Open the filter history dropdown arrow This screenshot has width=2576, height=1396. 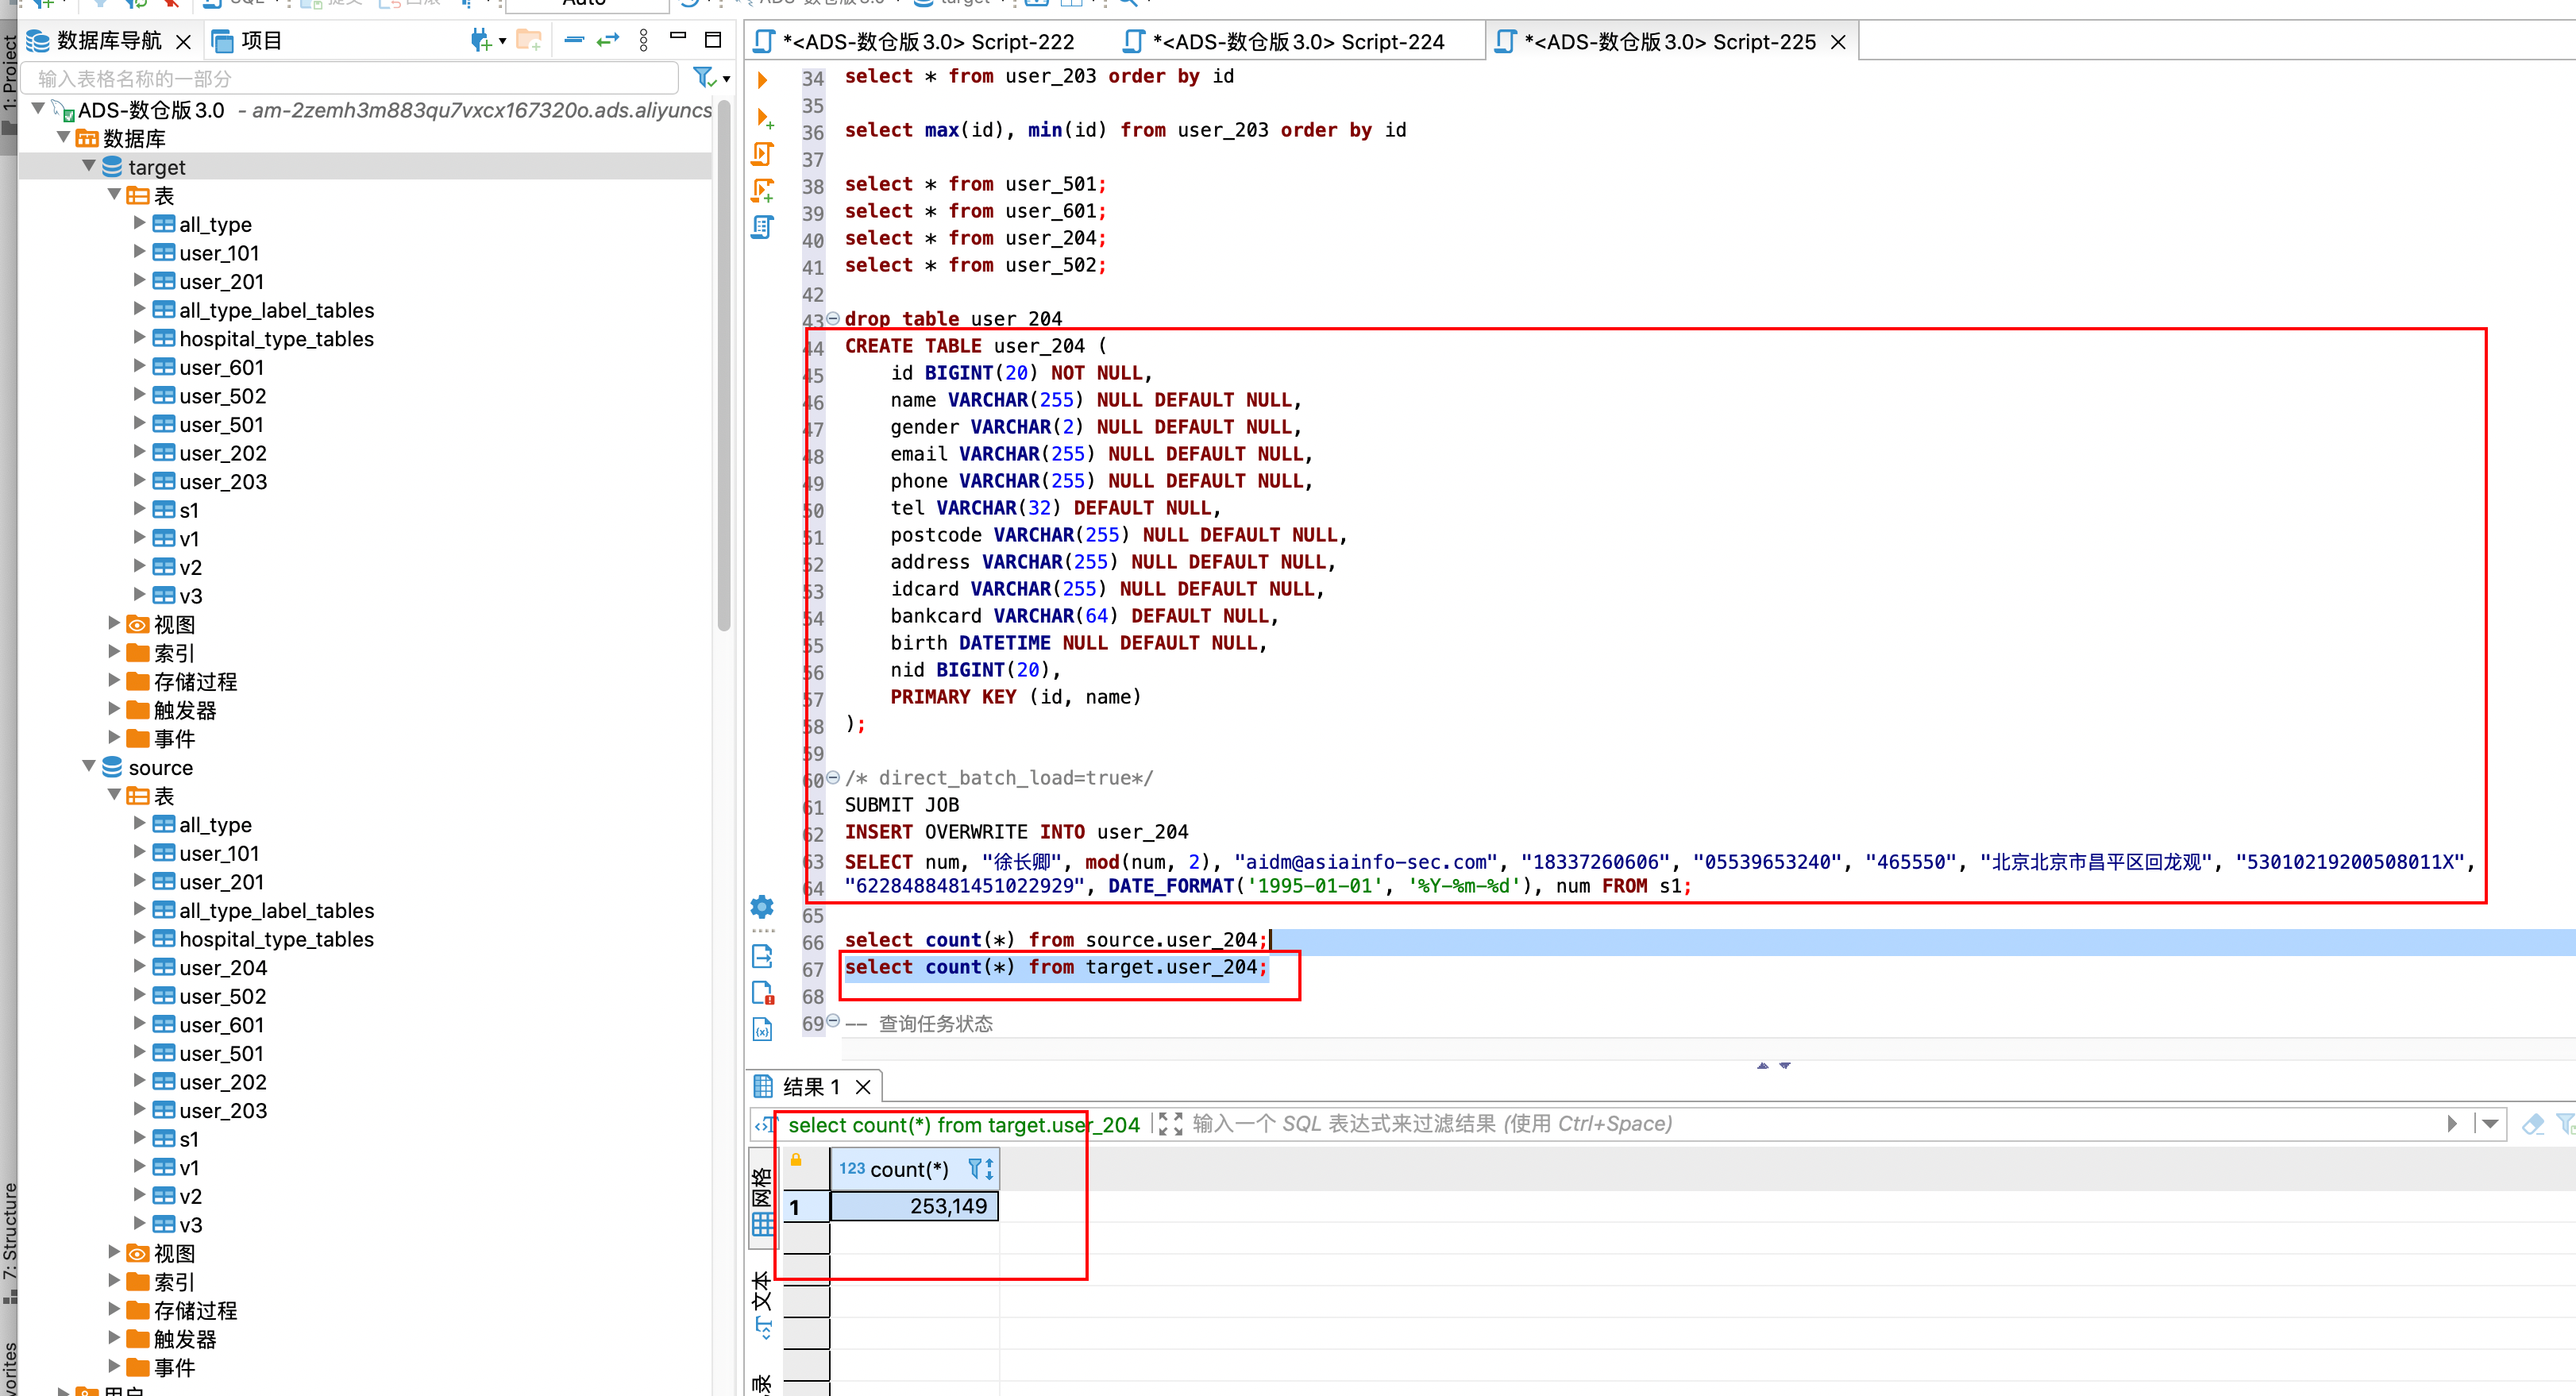(x=2490, y=1124)
